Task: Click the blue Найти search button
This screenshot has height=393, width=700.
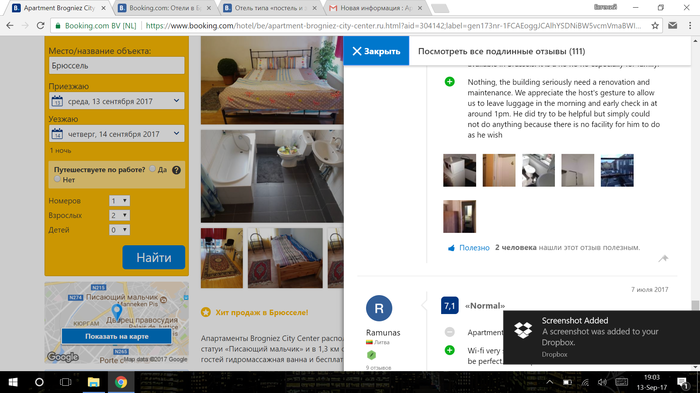Action: point(154,257)
